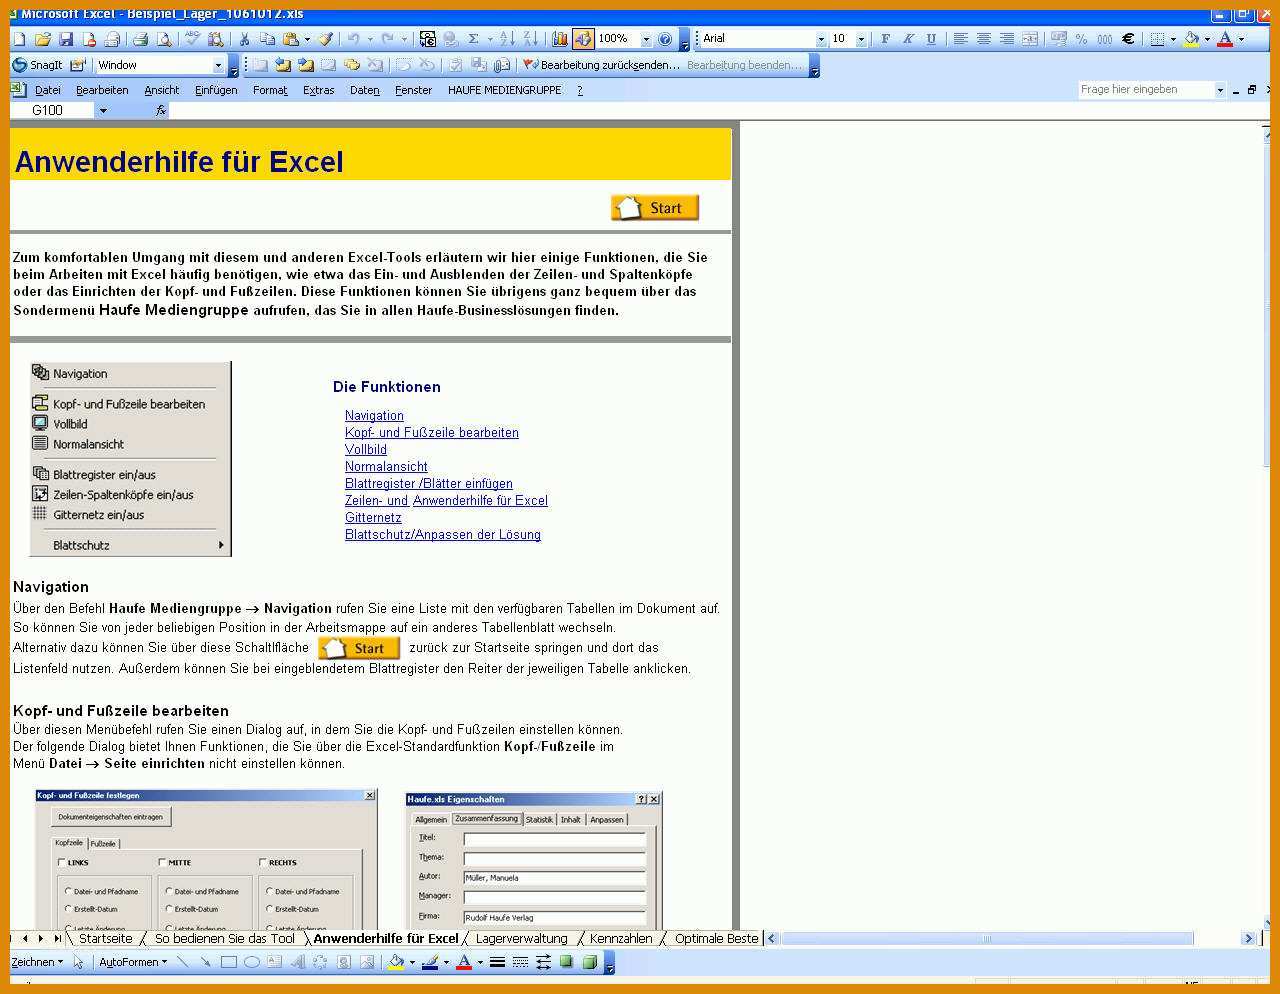The width and height of the screenshot is (1280, 994).
Task: Apply Euro currency format
Action: point(1128,39)
